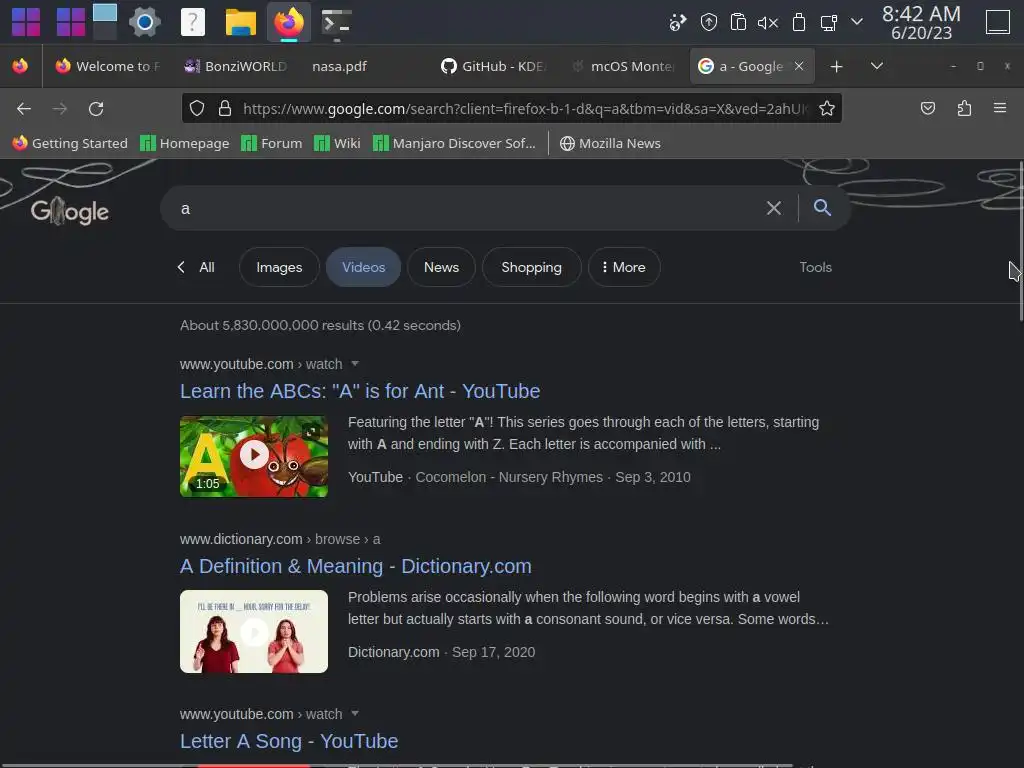
Task: Open the help question-mark app in the taskbar
Action: pos(193,22)
